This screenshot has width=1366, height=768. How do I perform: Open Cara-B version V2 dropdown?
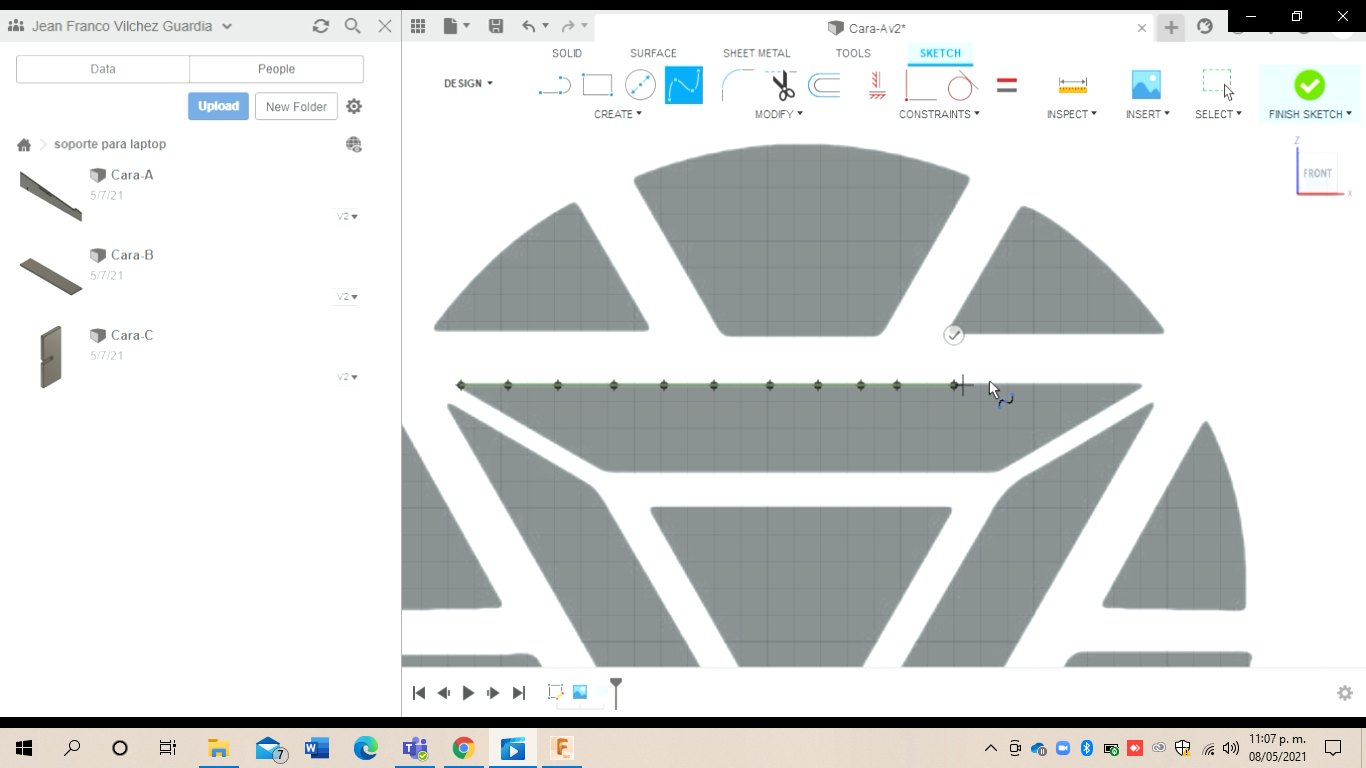point(347,297)
